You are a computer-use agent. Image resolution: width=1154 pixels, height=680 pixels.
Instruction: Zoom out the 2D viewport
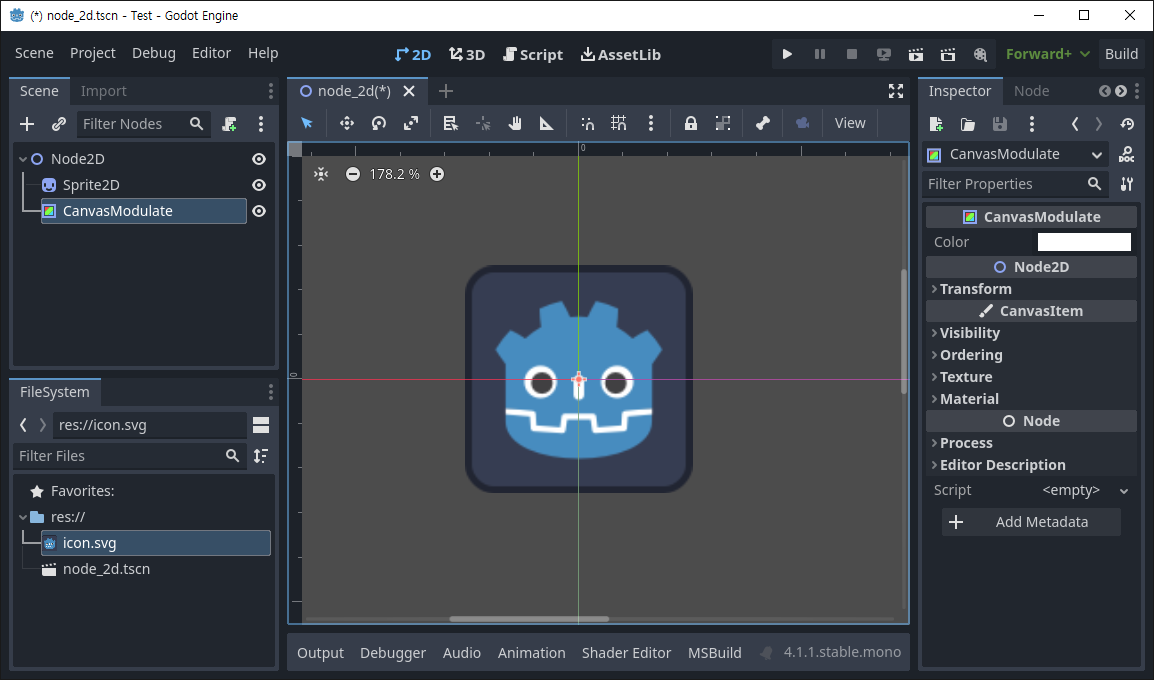point(353,174)
